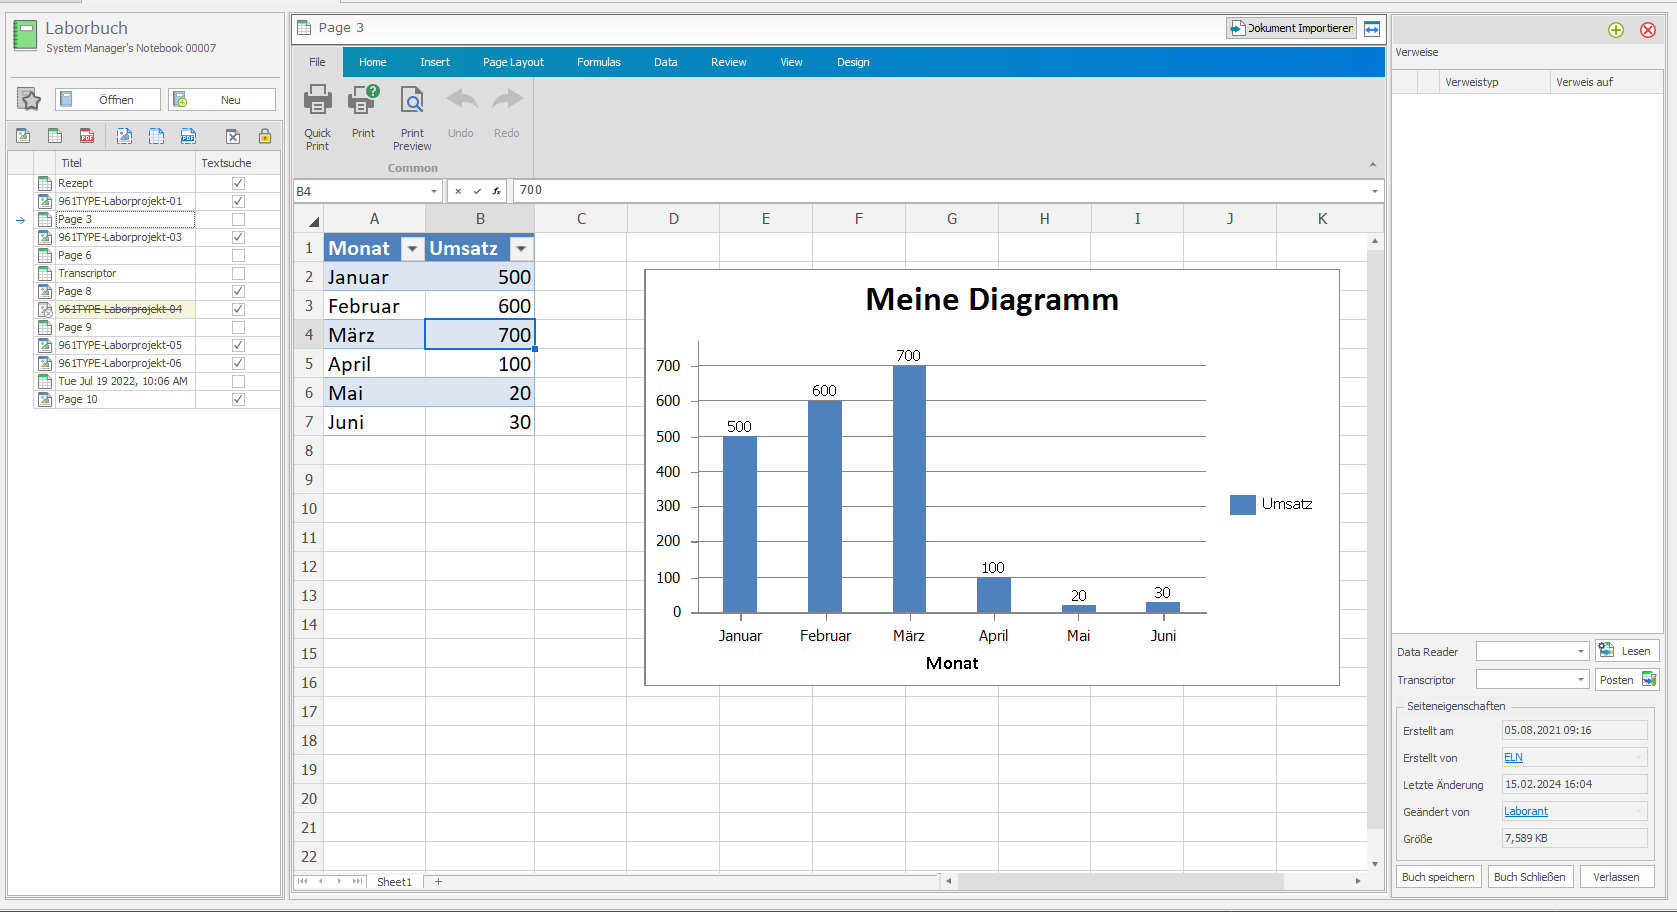Click the Öffnen button
The image size is (1677, 912).
(x=108, y=99)
